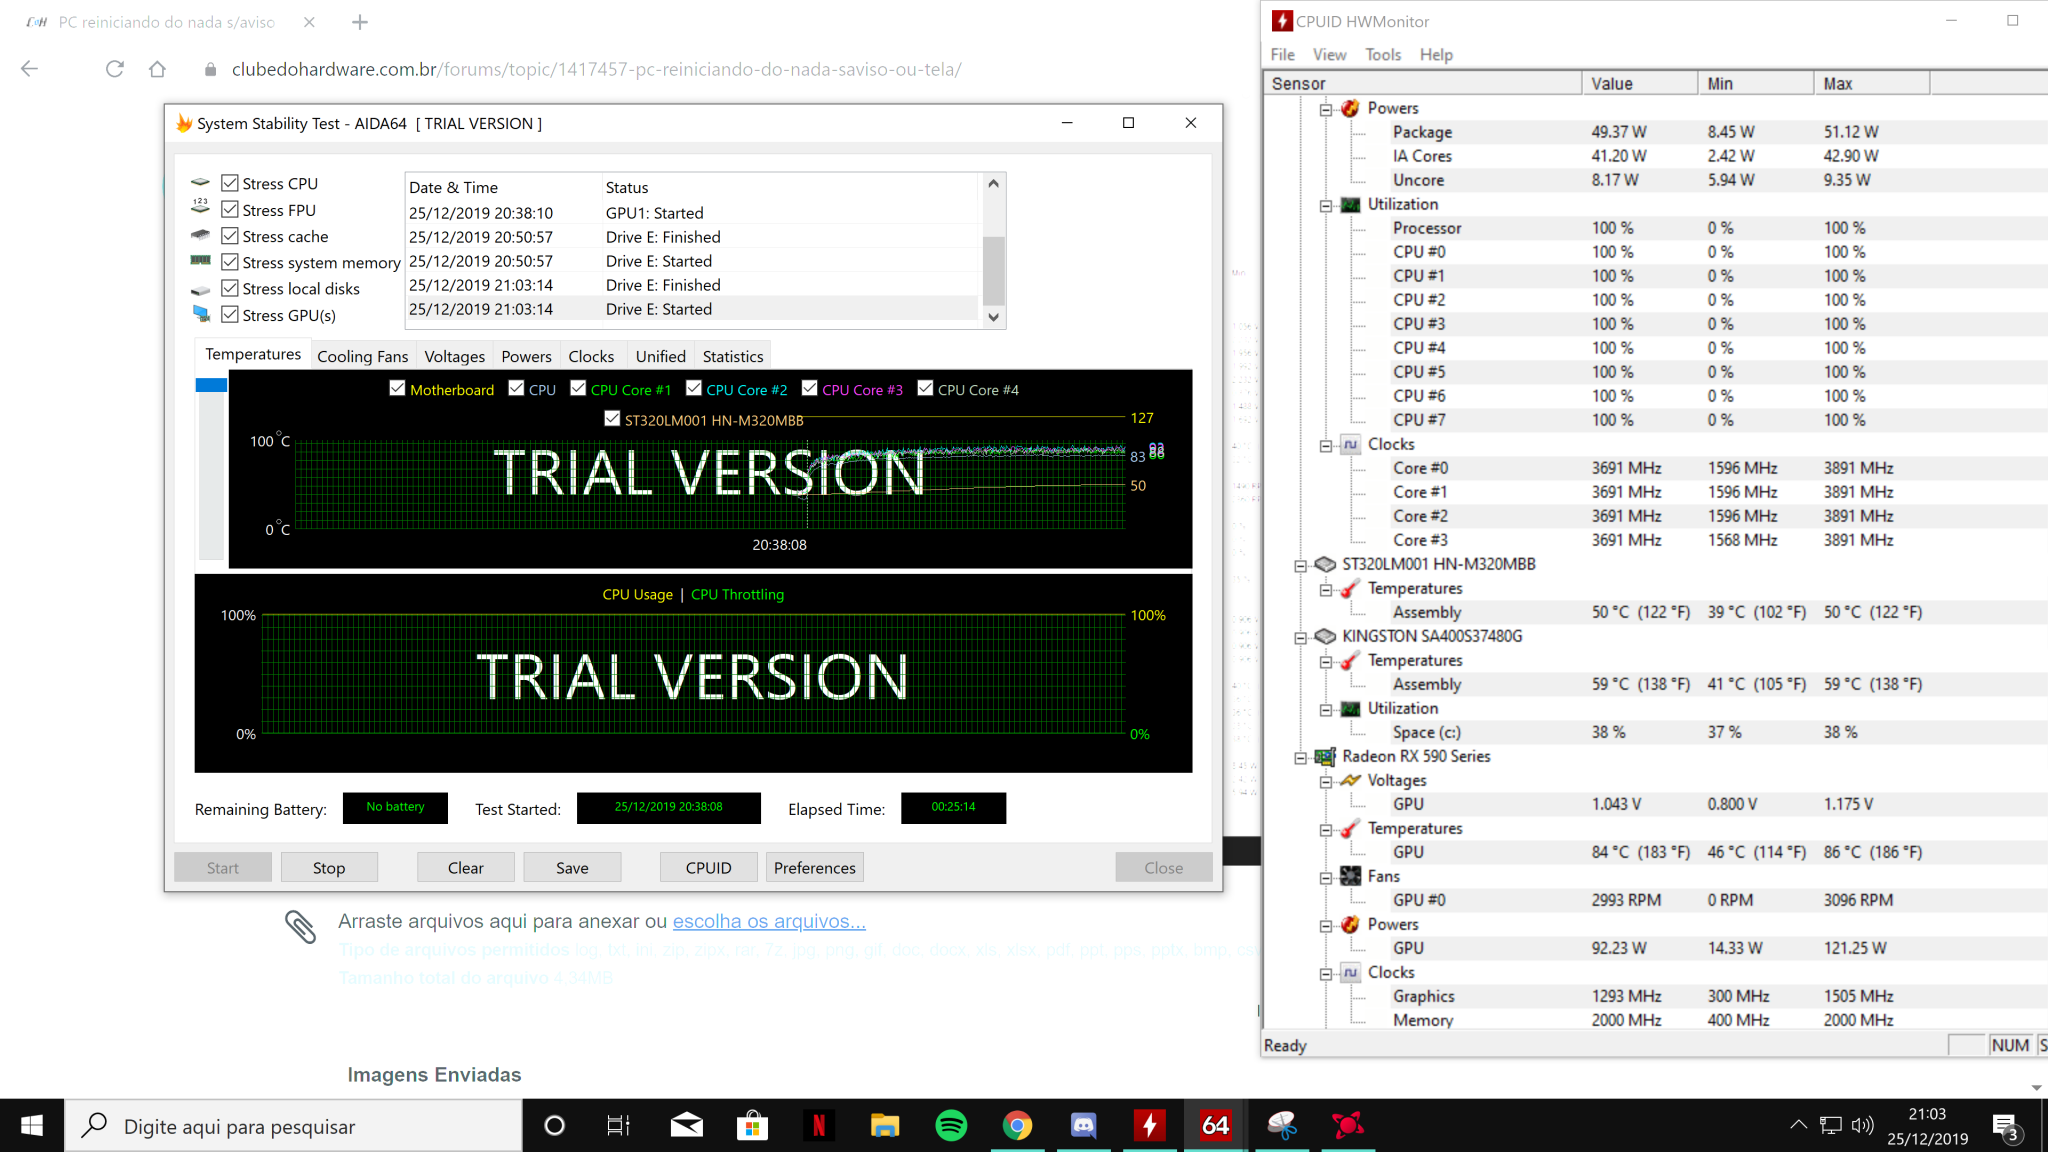Toggle Motherboard temperature graph checkbox

397,388
